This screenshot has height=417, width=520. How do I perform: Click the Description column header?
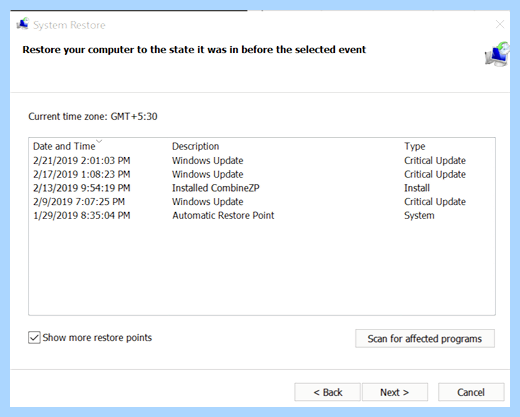pyautogui.click(x=195, y=146)
